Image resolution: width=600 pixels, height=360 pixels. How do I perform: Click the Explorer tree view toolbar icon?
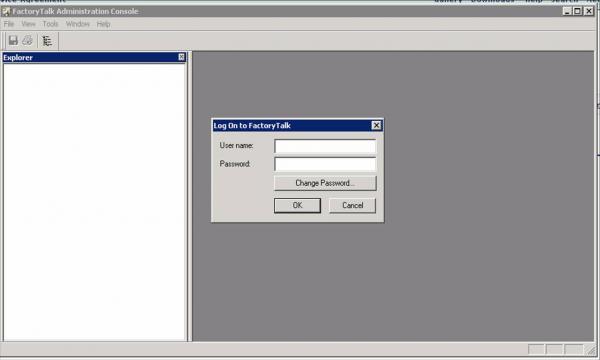(47, 41)
